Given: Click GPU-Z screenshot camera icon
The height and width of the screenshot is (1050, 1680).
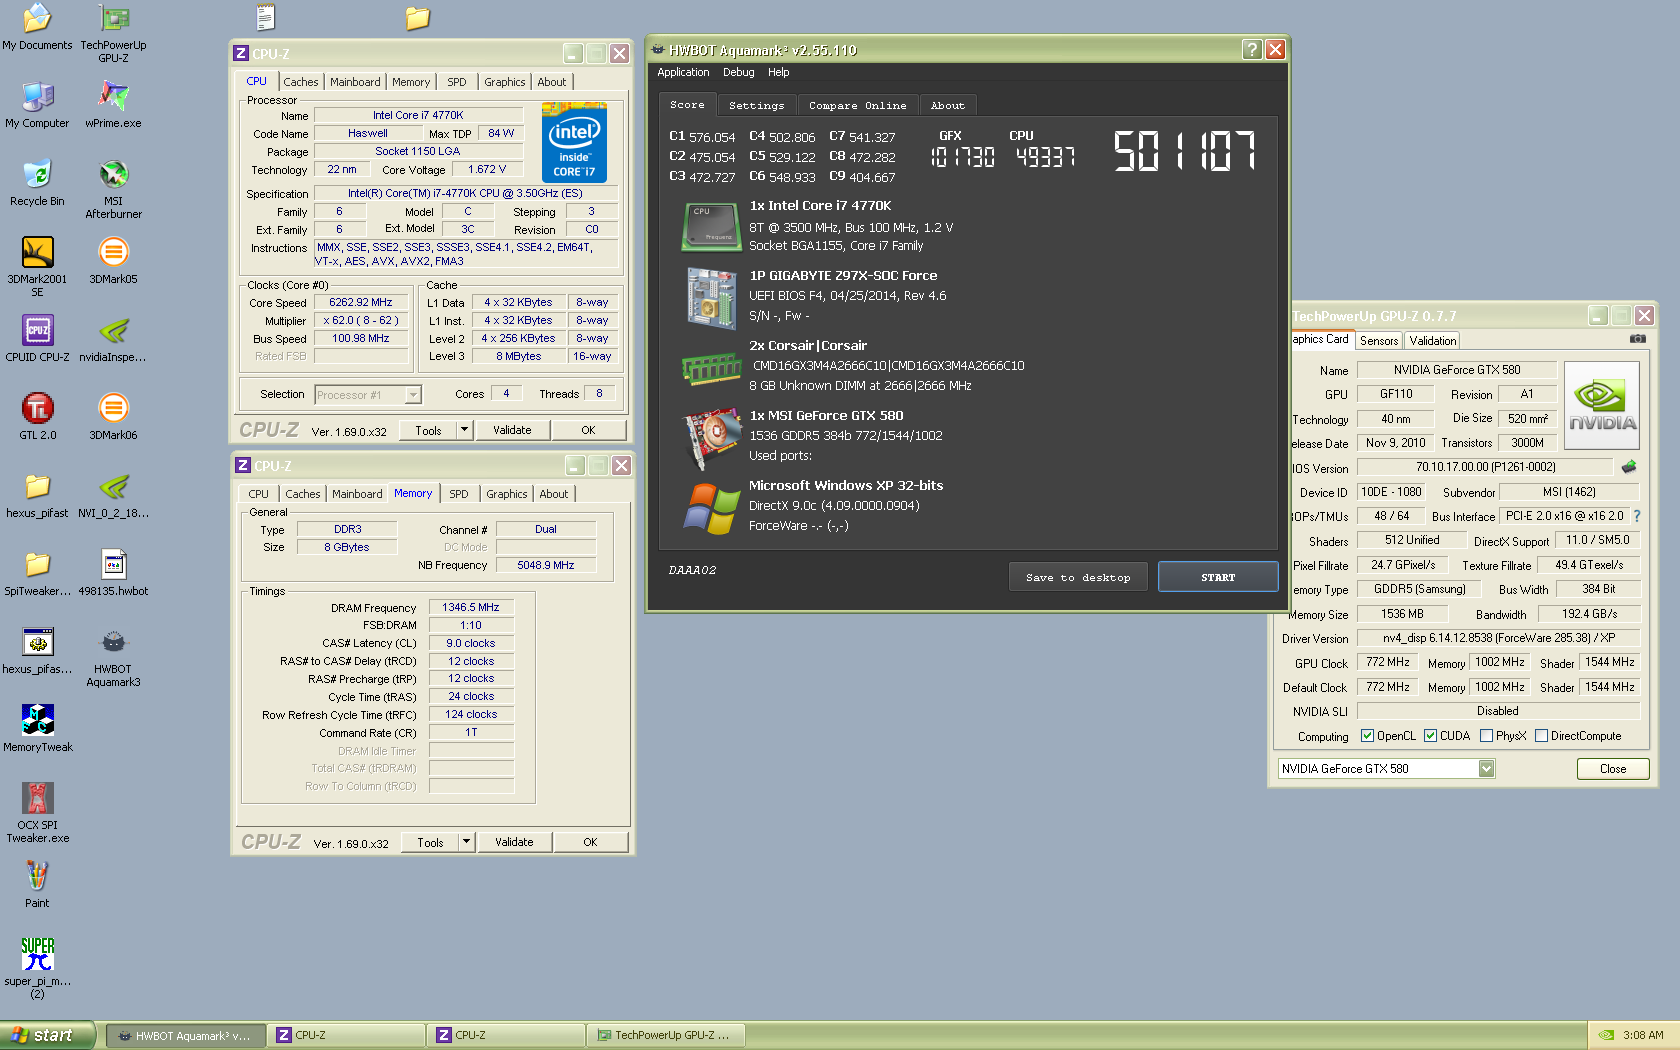Looking at the screenshot, I should click(1637, 339).
